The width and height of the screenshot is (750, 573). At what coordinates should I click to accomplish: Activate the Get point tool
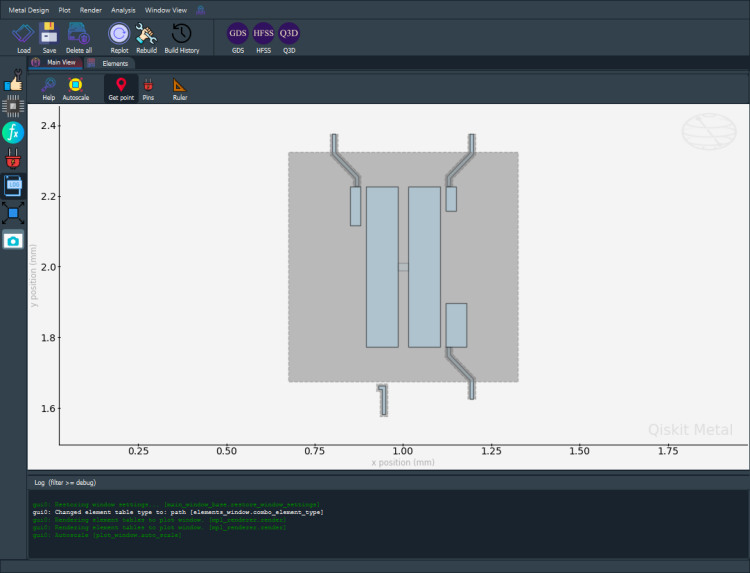pos(121,89)
